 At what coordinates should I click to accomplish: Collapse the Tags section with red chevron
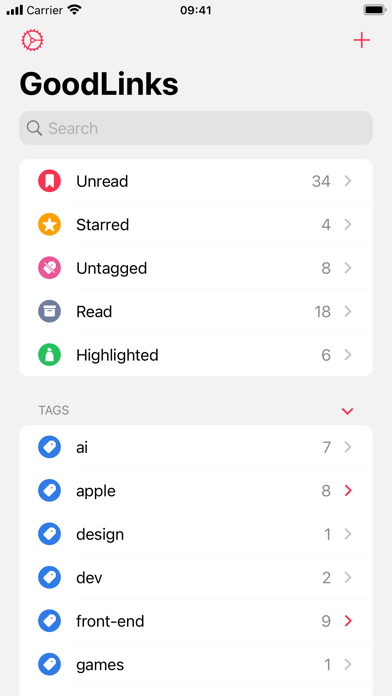tap(348, 411)
